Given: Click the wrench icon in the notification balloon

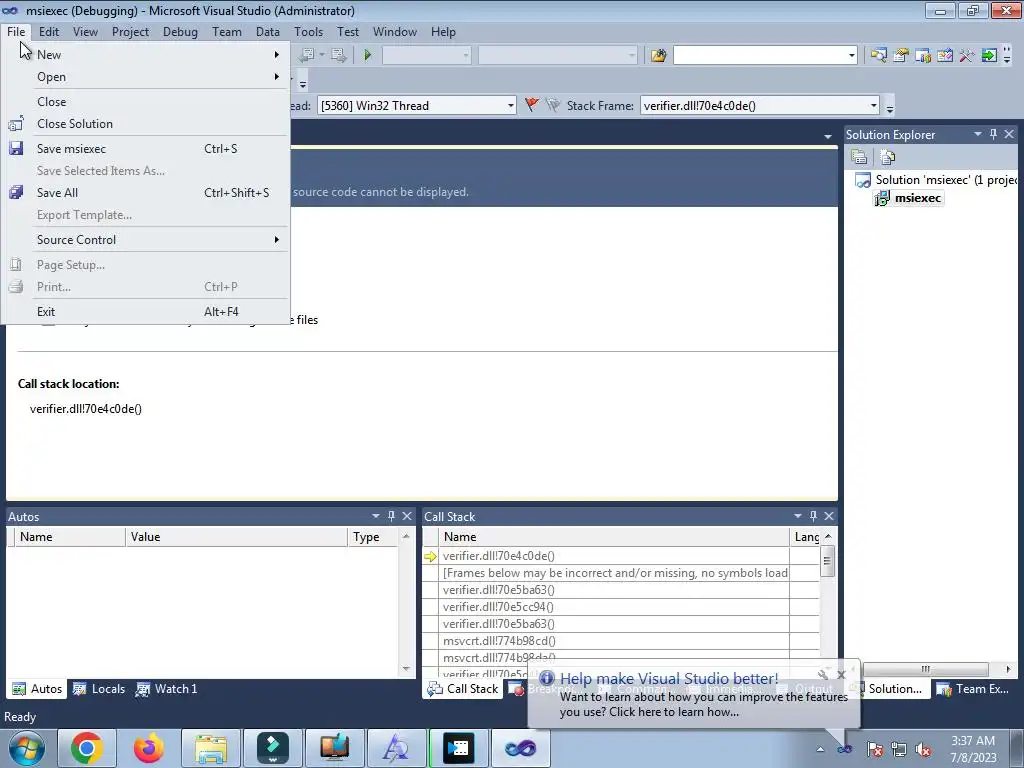Looking at the screenshot, I should point(823,675).
